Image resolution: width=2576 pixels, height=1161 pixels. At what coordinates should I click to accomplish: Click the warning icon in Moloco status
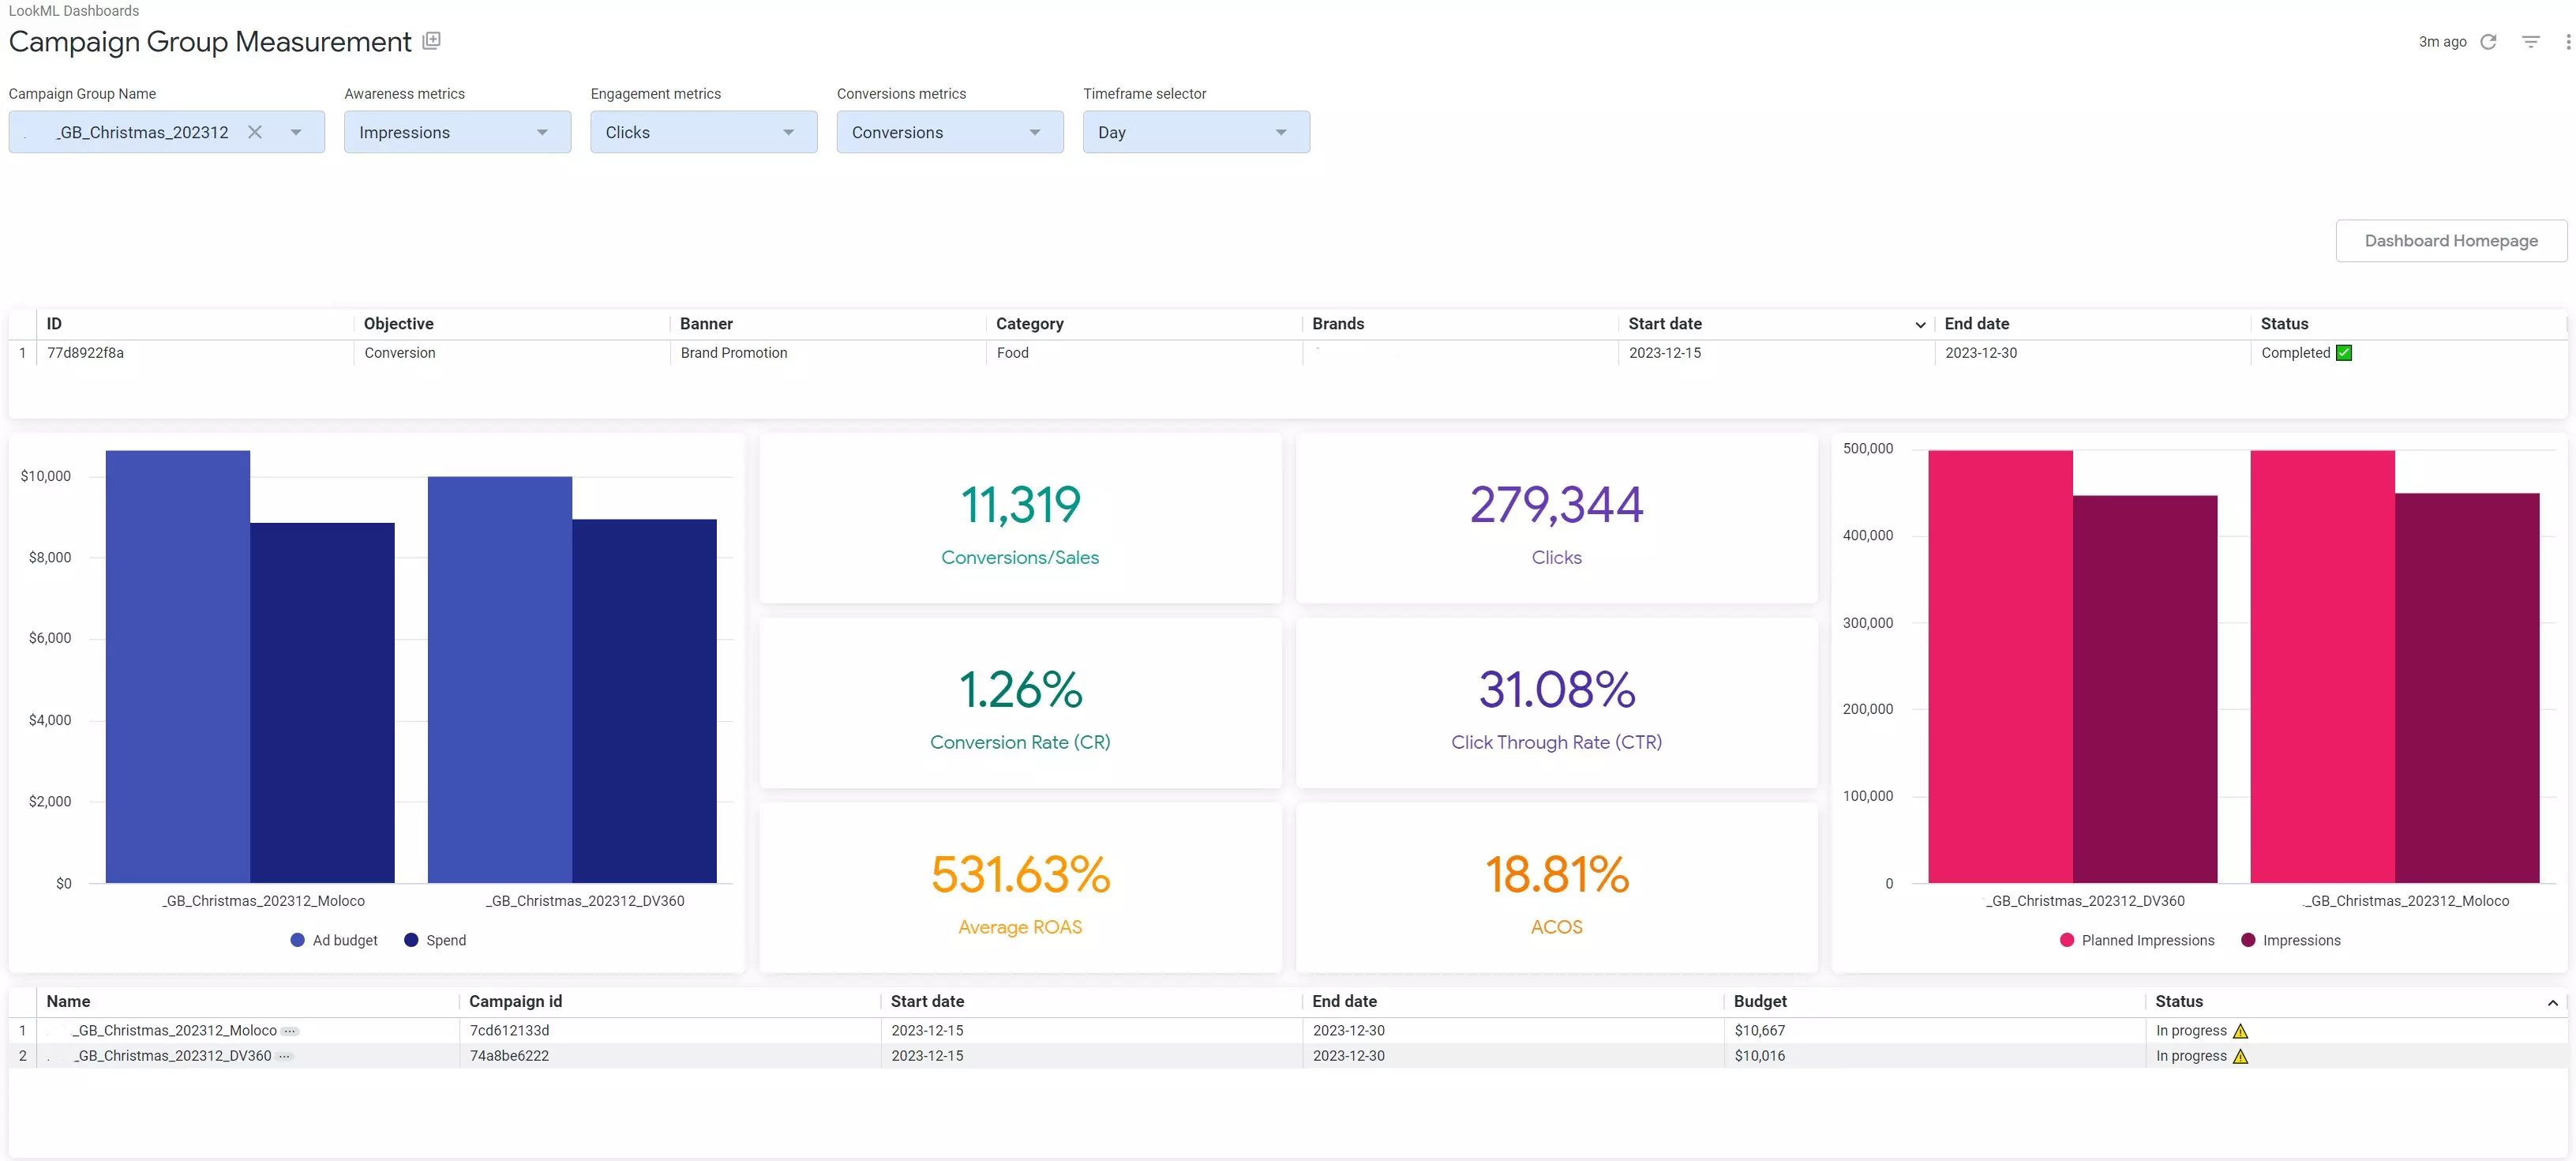[x=2240, y=1031]
